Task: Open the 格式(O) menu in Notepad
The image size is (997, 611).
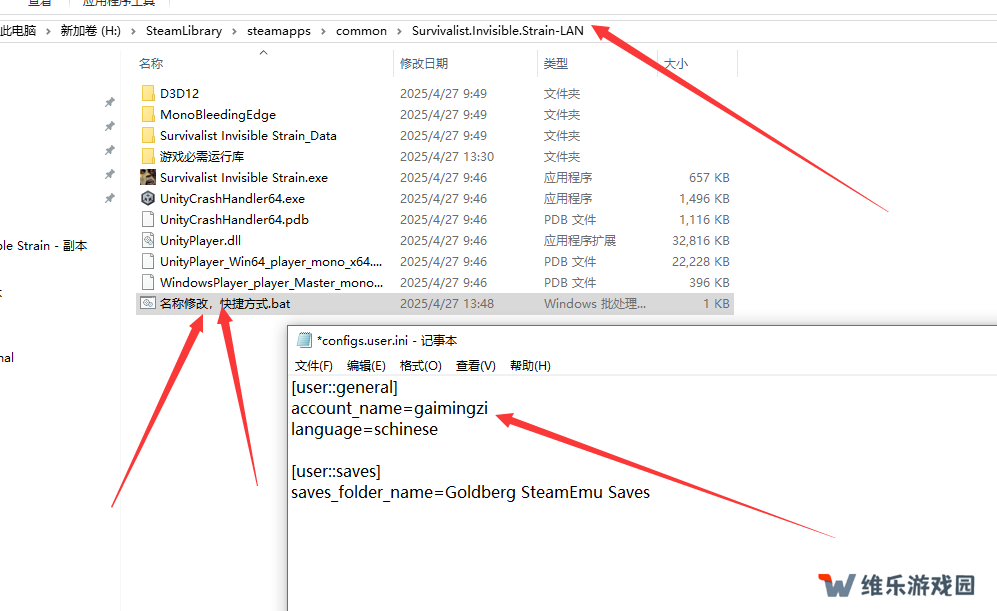Action: click(x=420, y=366)
